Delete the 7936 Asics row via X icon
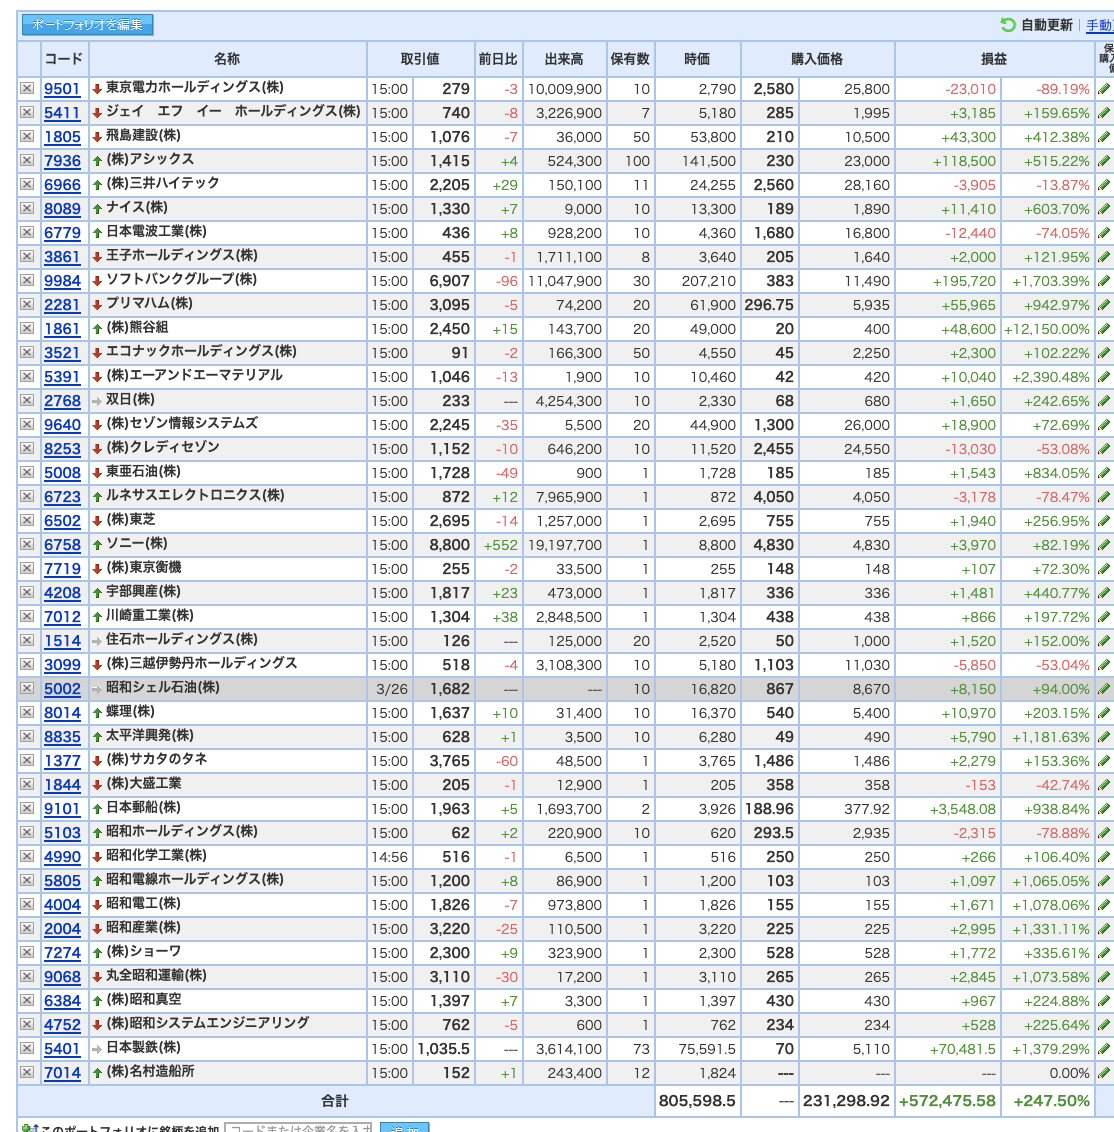1114x1132 pixels. click(27, 160)
